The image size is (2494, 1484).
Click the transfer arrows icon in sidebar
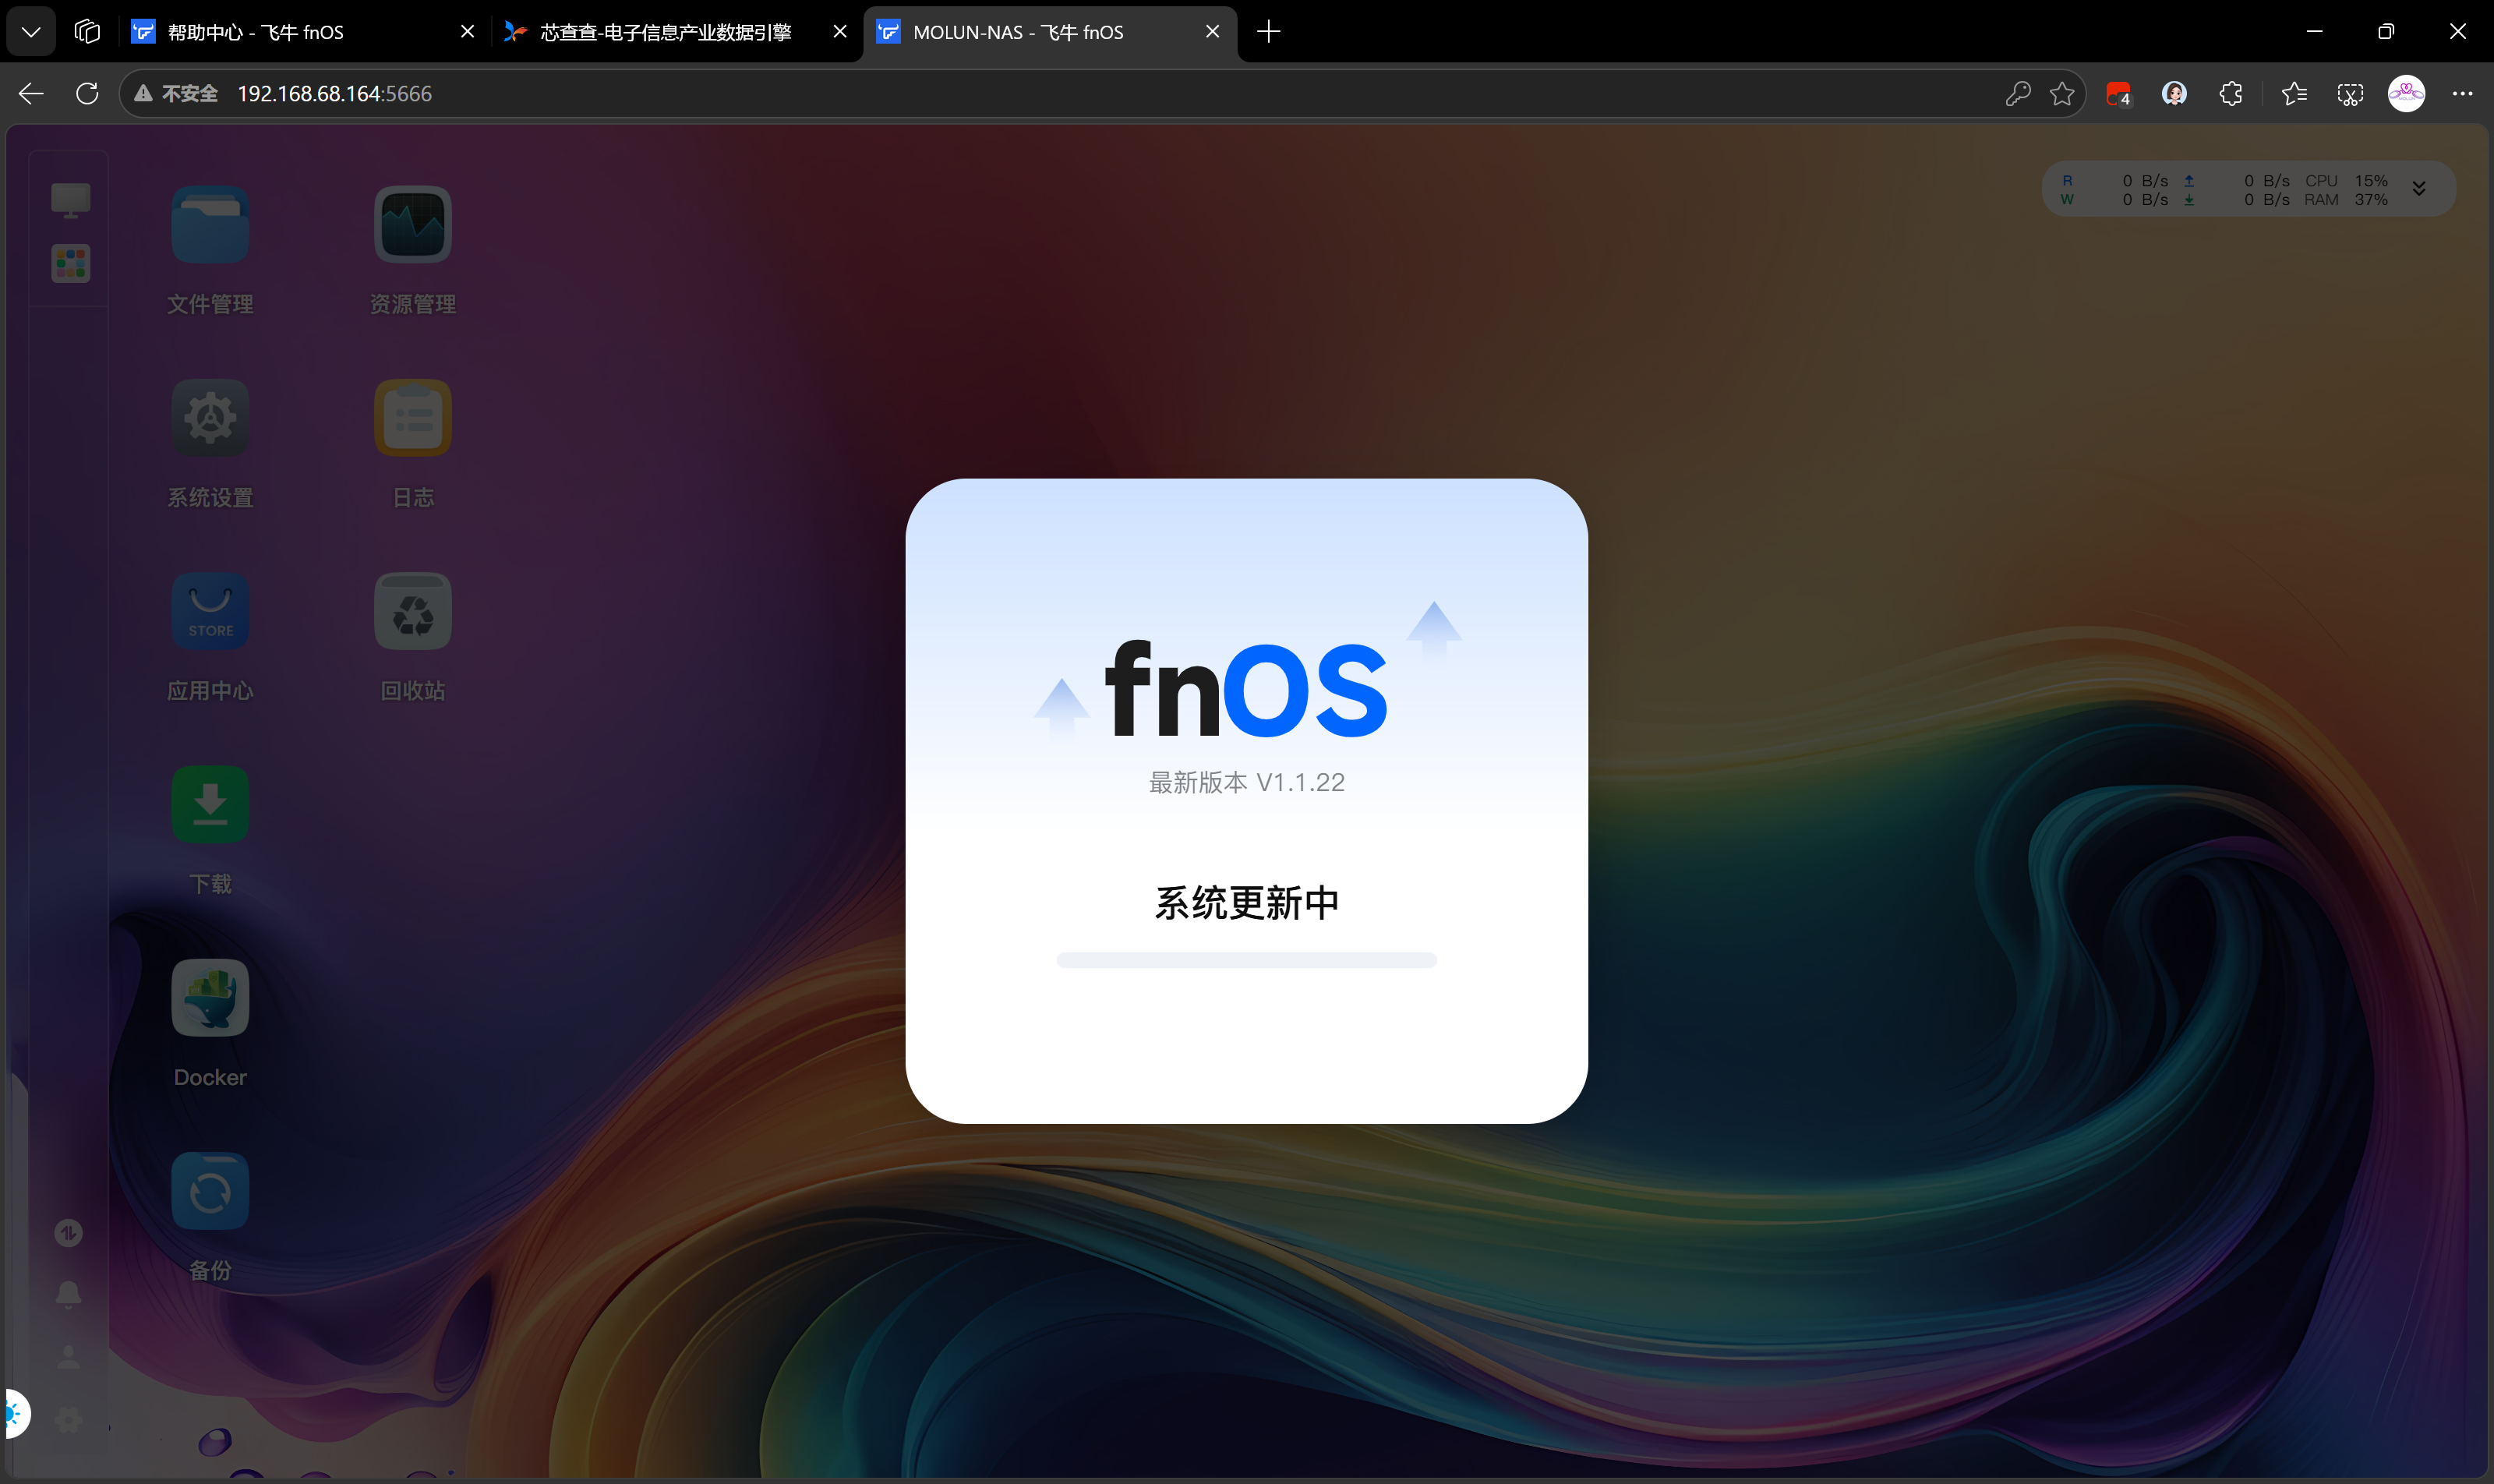coord(68,1233)
